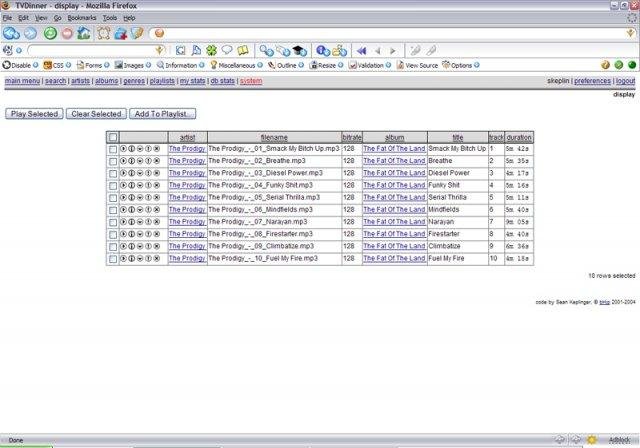
Task: Open the playlists navigation link
Action: (162, 81)
